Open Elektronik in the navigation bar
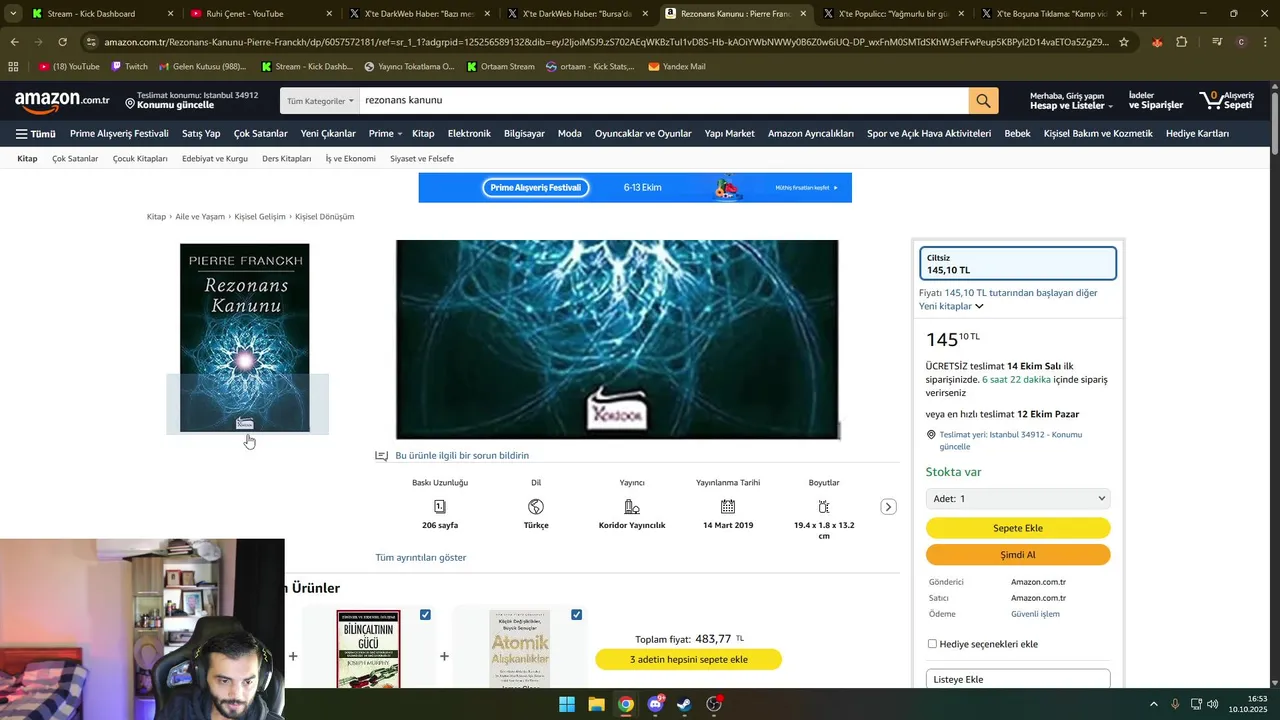 click(469, 134)
